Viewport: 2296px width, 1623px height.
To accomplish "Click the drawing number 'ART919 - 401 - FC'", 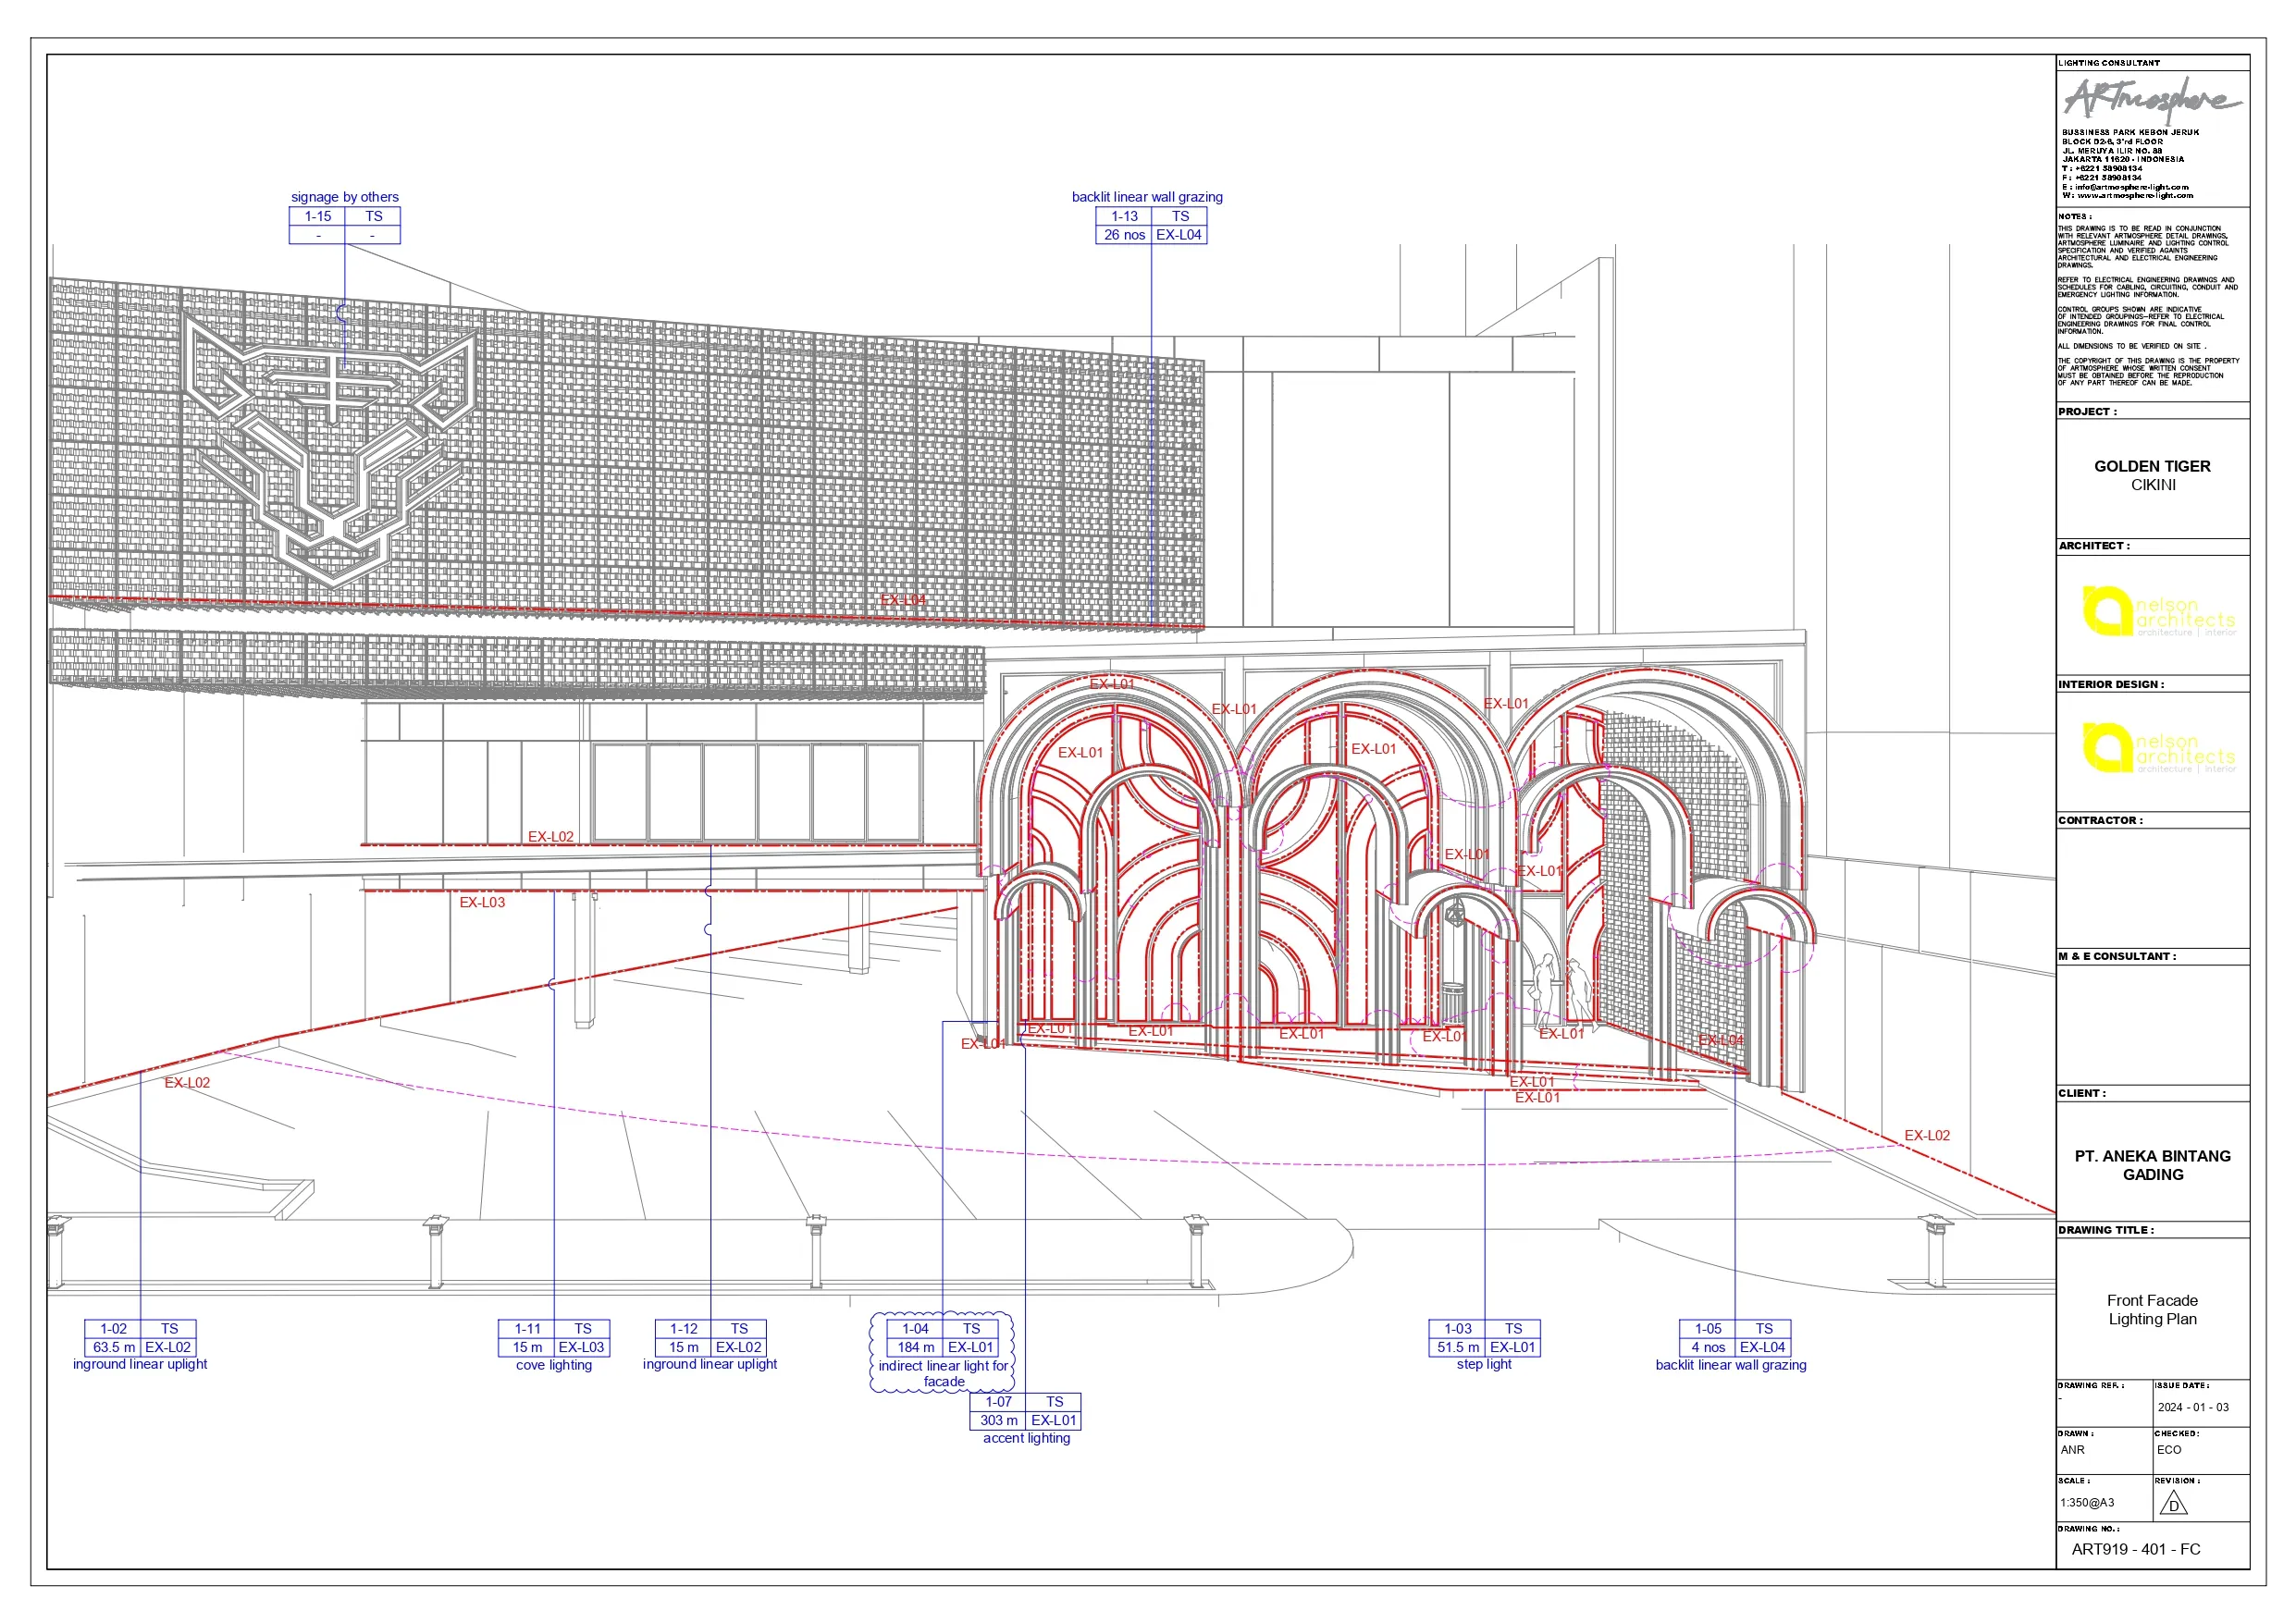I will (x=2136, y=1550).
